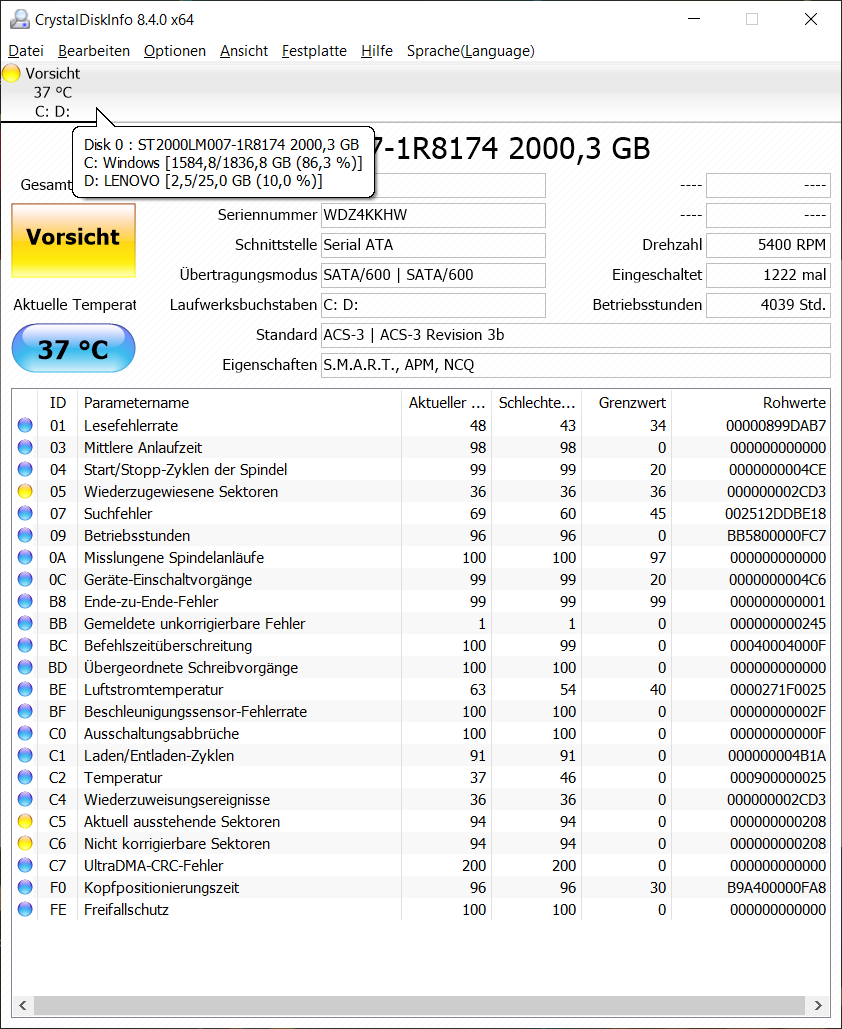Click status dot of Laden/Entladen-Zyklen row
This screenshot has height=1029, width=842.
click(x=25, y=755)
